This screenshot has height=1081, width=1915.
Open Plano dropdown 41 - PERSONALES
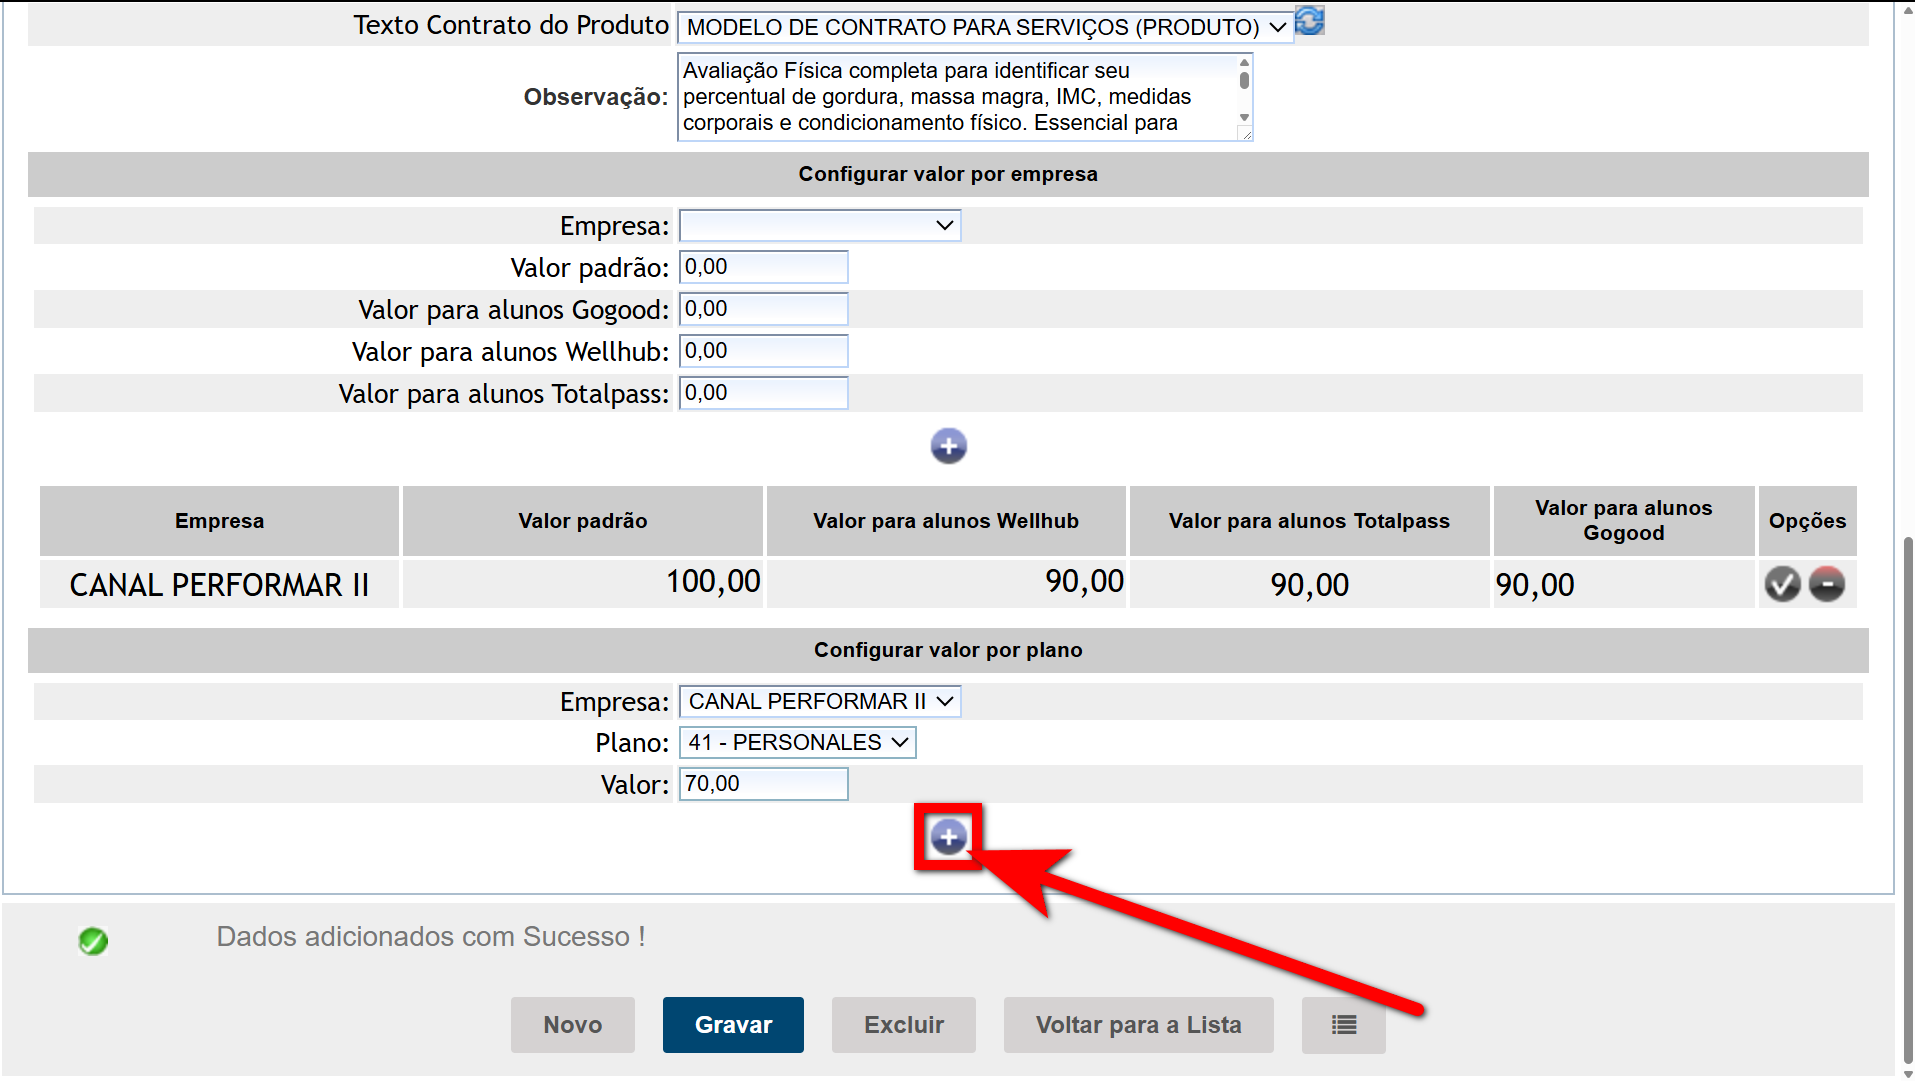pos(797,743)
